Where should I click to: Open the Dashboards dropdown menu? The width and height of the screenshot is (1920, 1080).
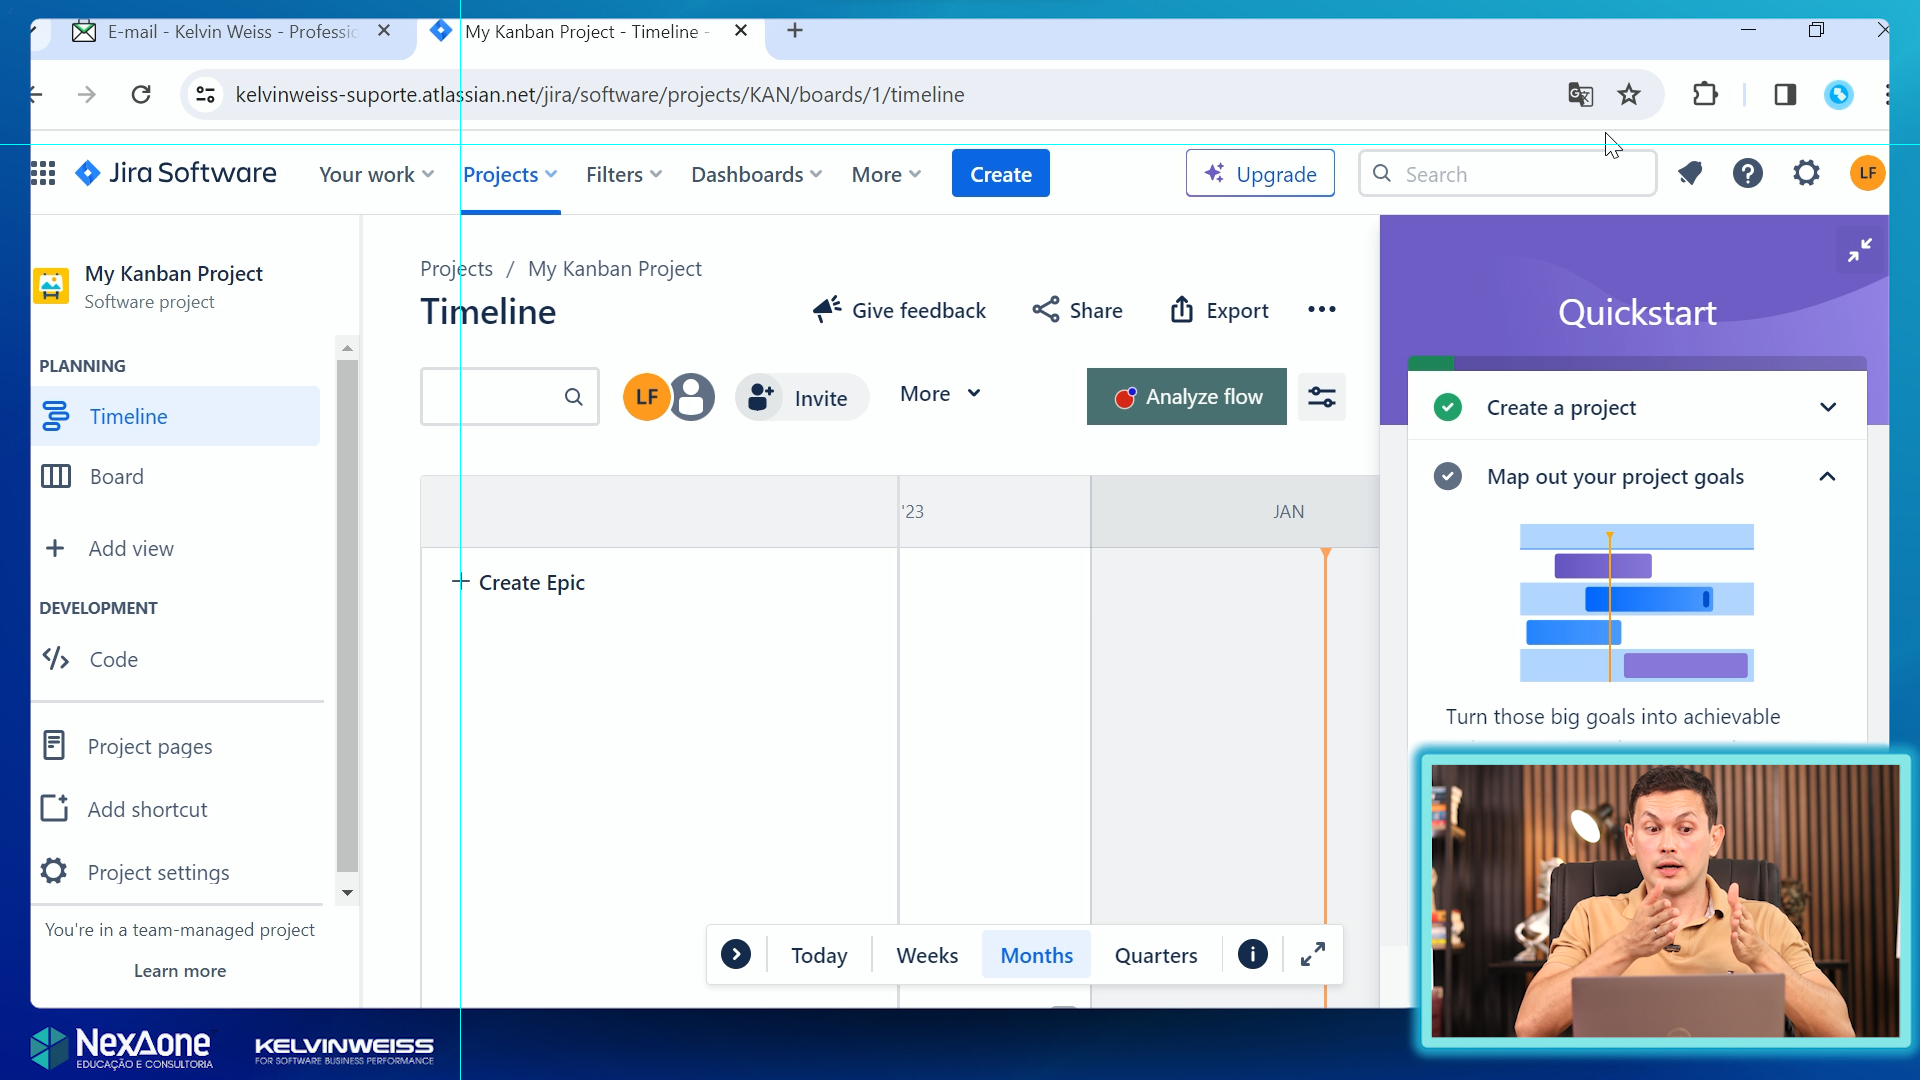tap(757, 174)
